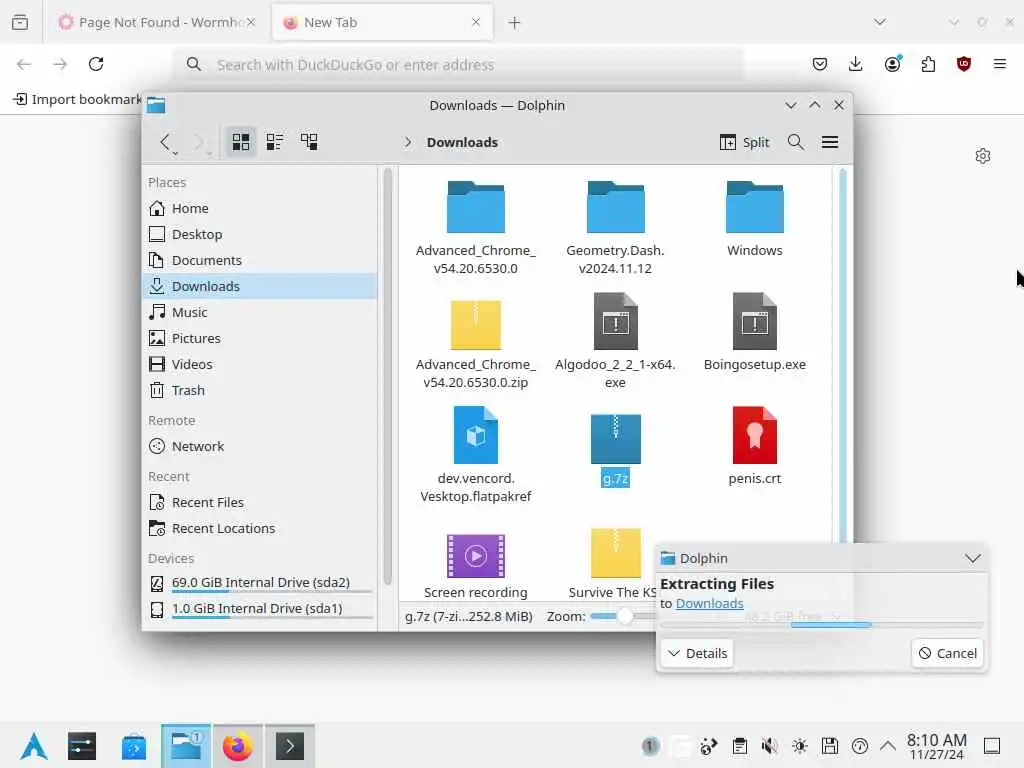Screen dimensions: 1024x768
Task: Reload the current browser page
Action: click(x=96, y=64)
